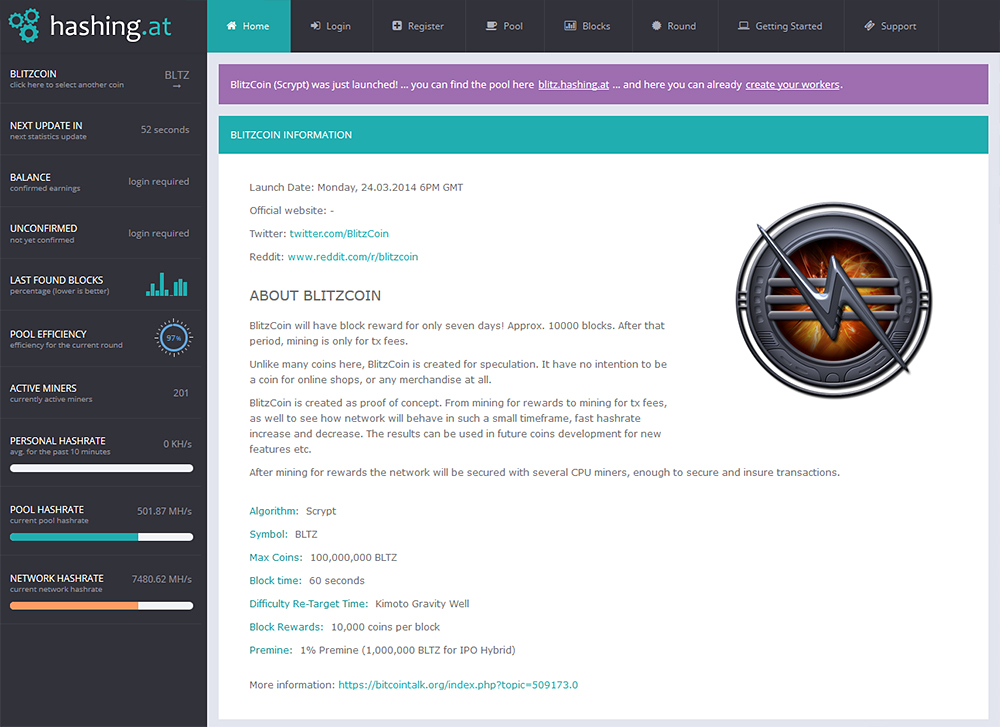Click the Blocks chart icon
This screenshot has width=1000, height=727.
[x=570, y=26]
